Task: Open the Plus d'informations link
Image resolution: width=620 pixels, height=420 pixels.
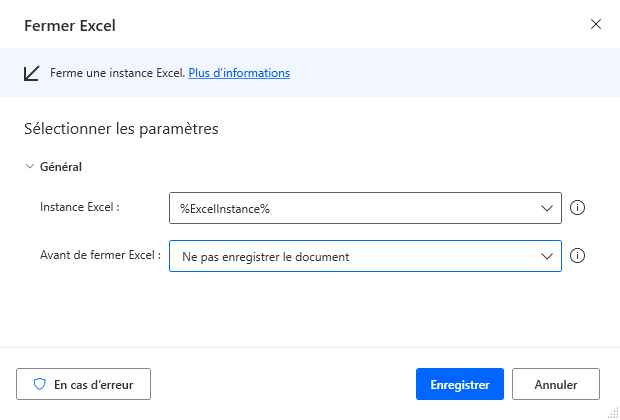Action: (239, 73)
